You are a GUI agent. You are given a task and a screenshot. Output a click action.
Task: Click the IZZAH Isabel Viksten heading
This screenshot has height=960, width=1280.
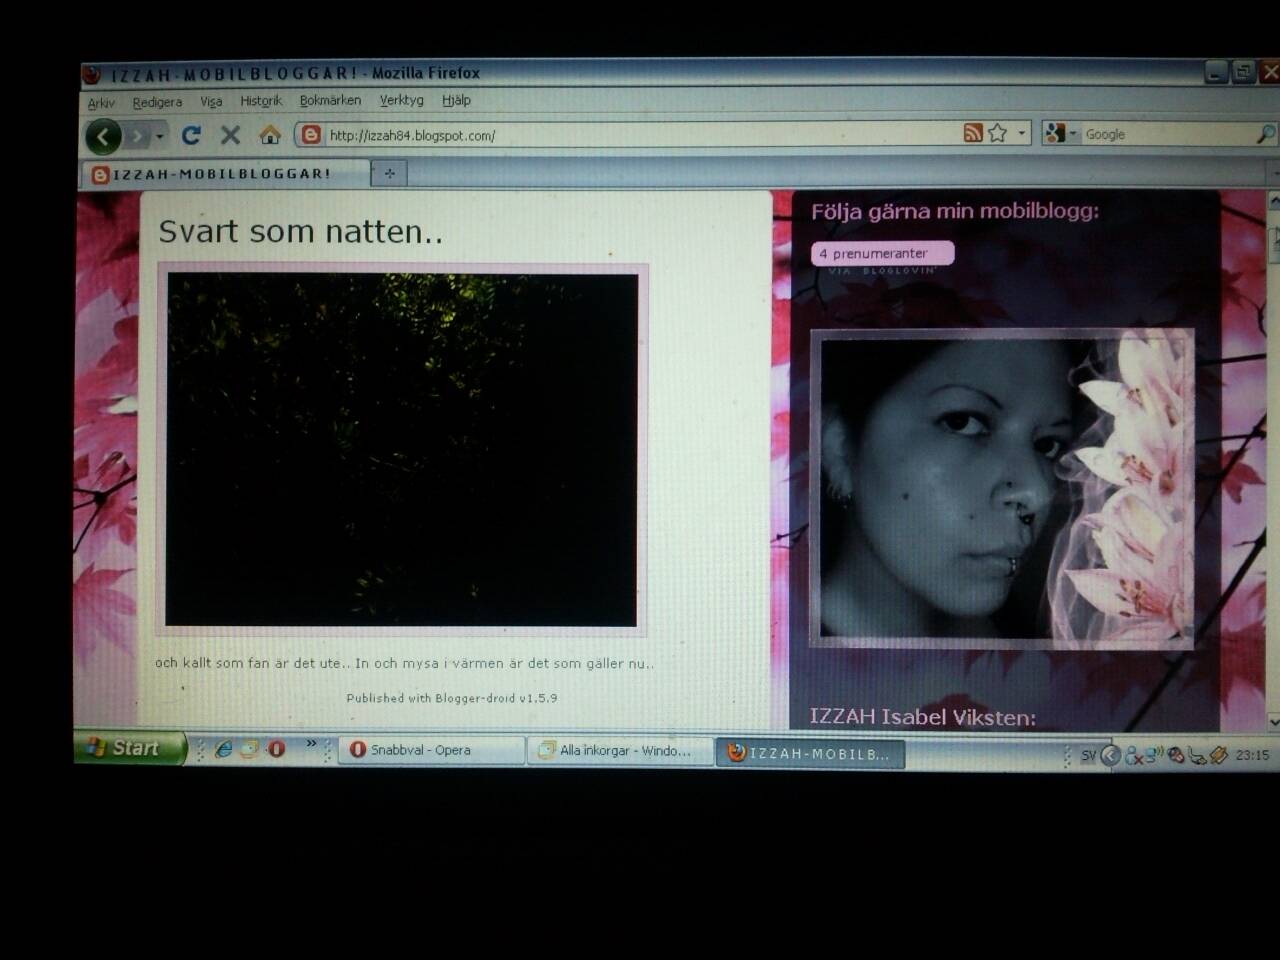point(922,716)
